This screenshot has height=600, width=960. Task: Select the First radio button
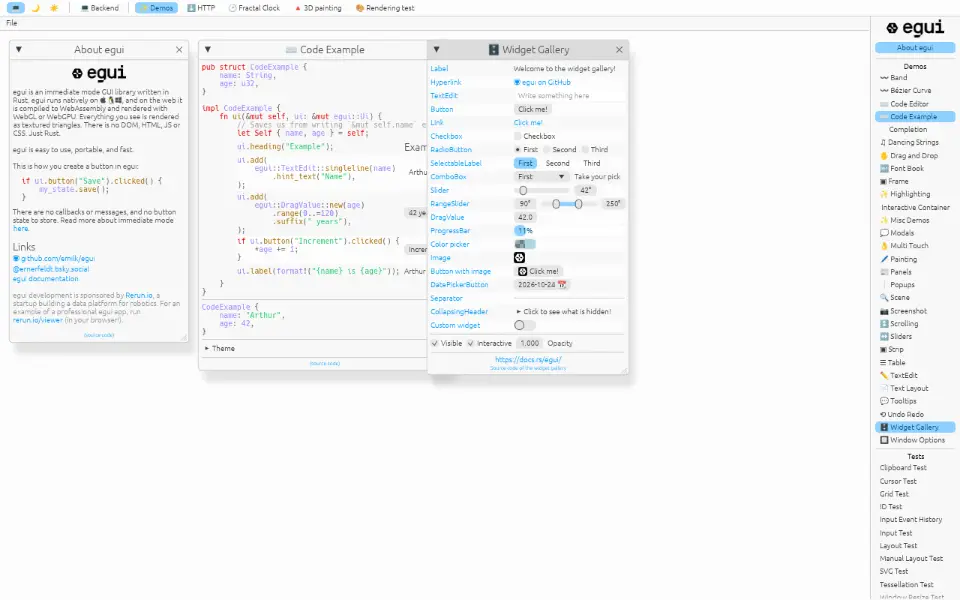pyautogui.click(x=526, y=149)
